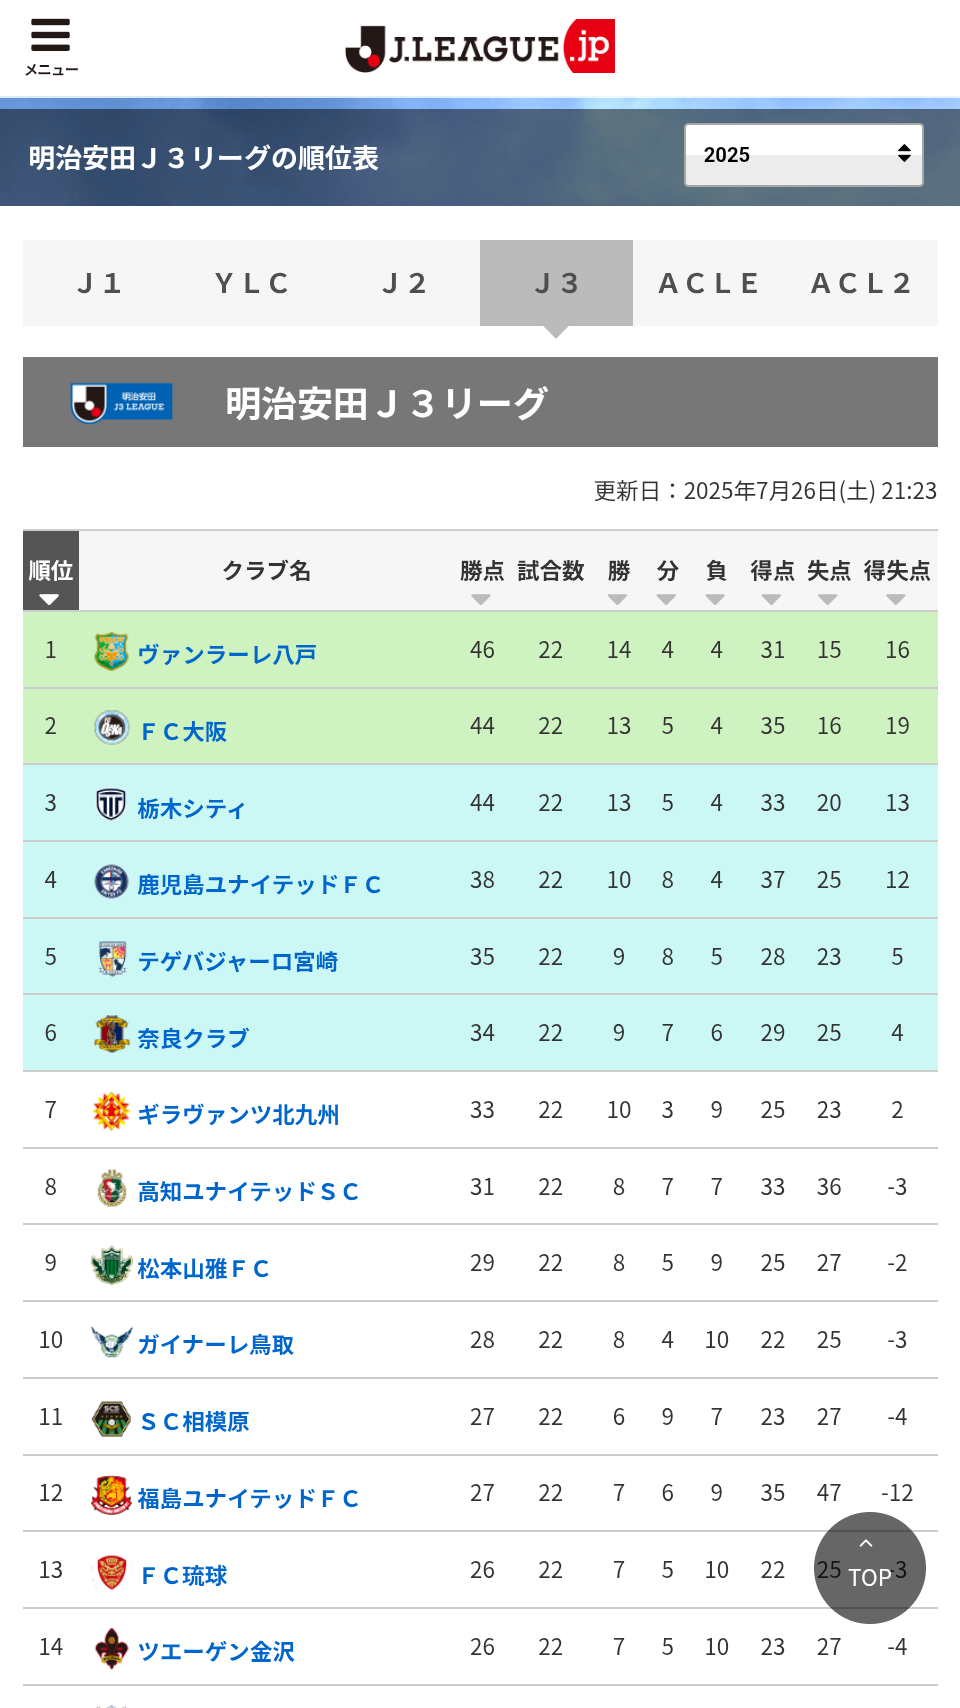Click the FC Osaka club crest
Viewport: 960px width, 1708px height.
(111, 727)
